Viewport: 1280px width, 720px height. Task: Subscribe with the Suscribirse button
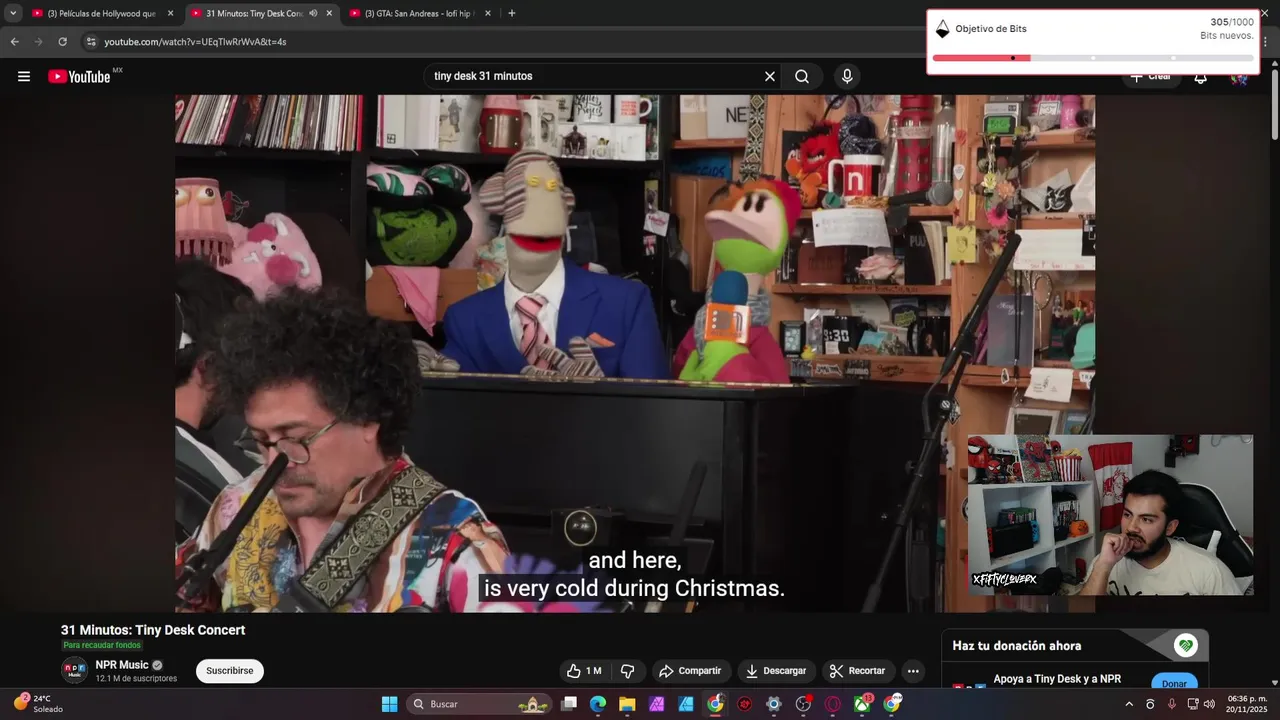pos(230,671)
